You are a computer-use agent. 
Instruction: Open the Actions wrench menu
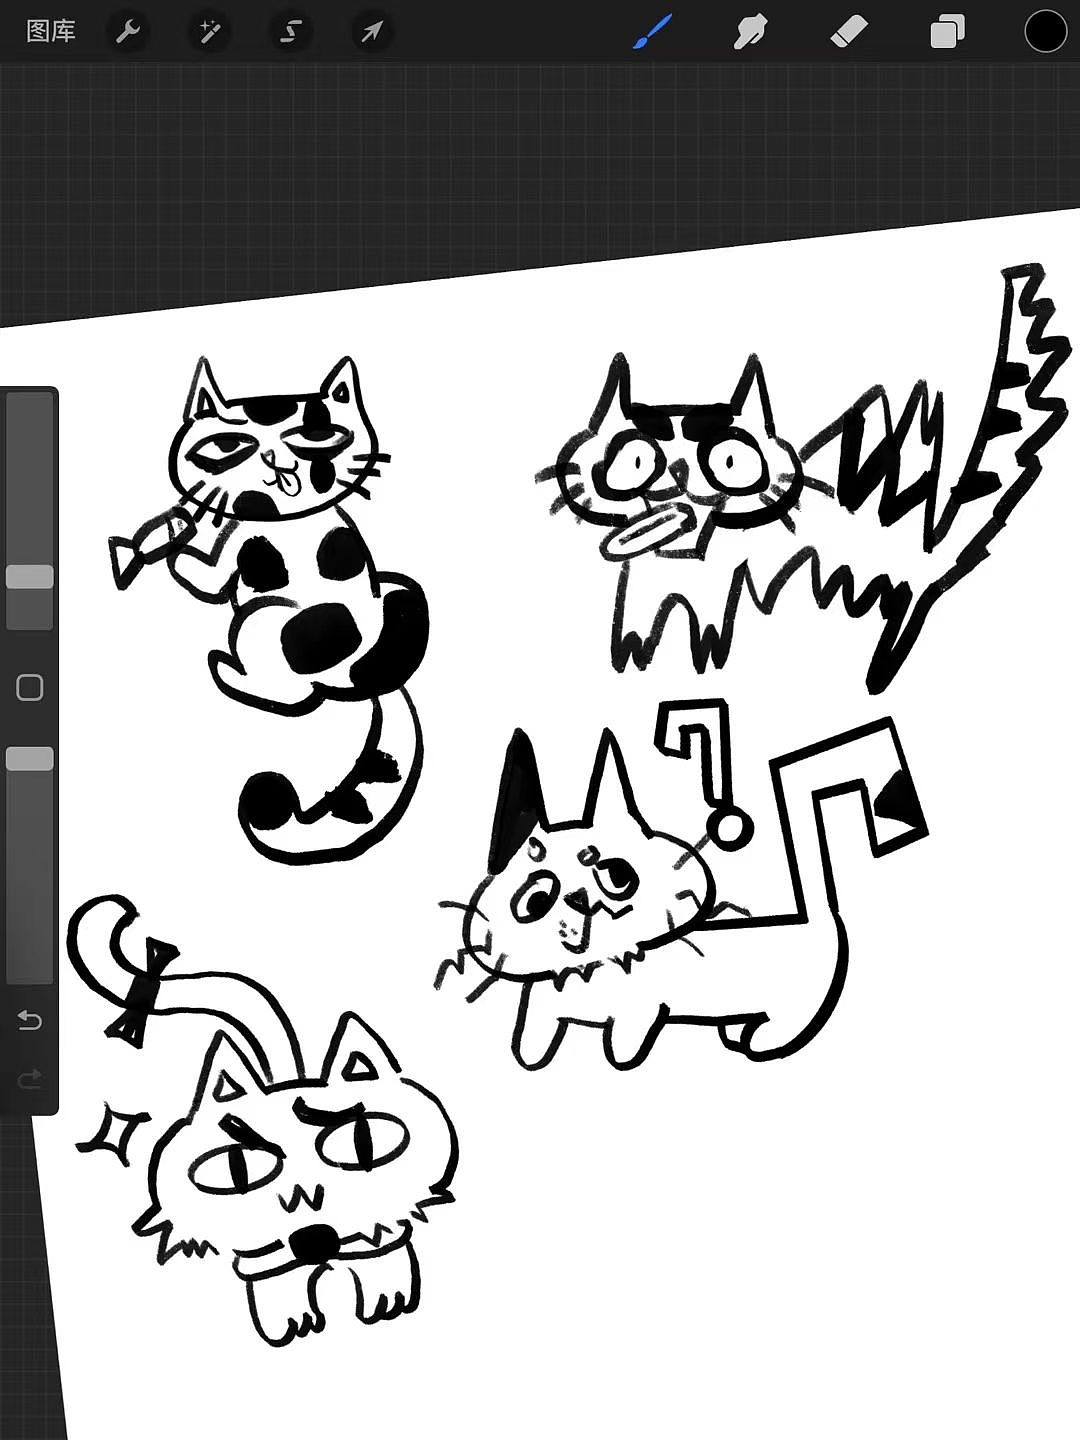pyautogui.click(x=128, y=32)
